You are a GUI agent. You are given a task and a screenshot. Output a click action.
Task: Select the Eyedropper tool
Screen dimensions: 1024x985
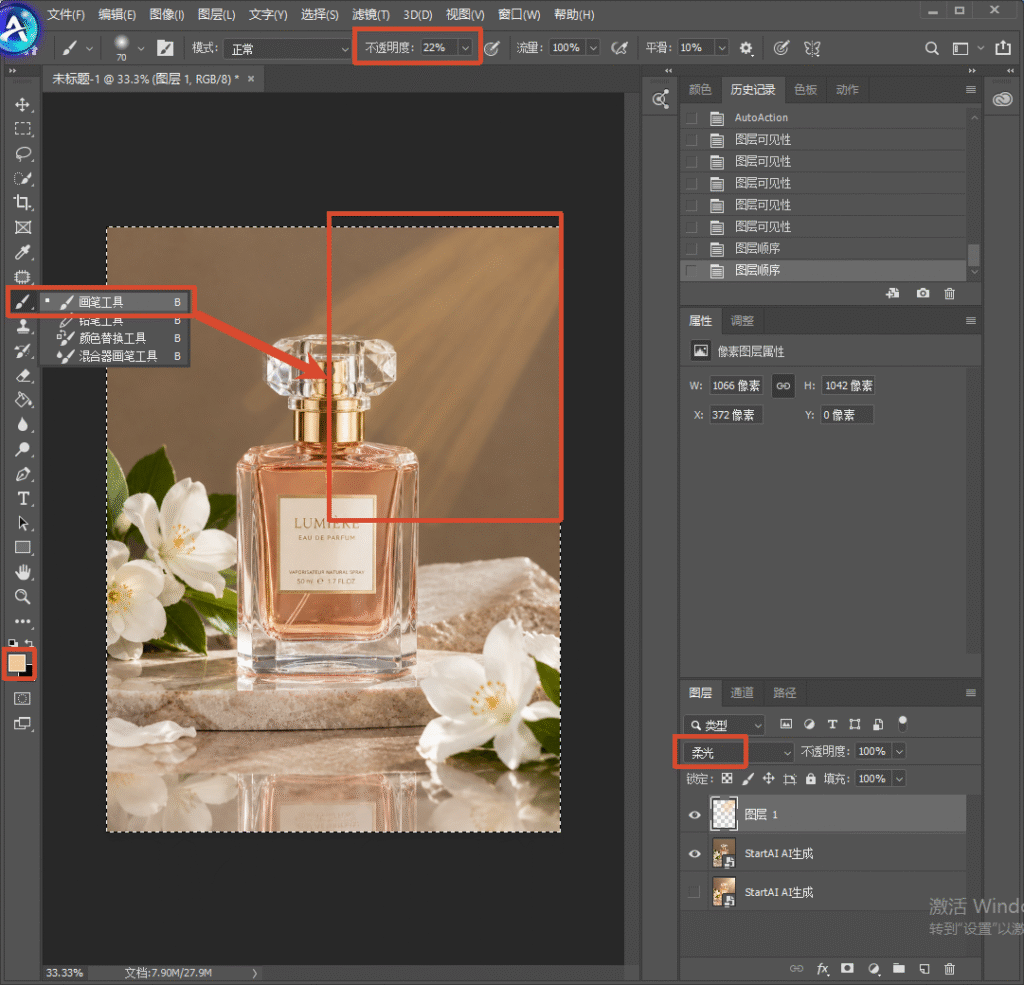click(23, 252)
